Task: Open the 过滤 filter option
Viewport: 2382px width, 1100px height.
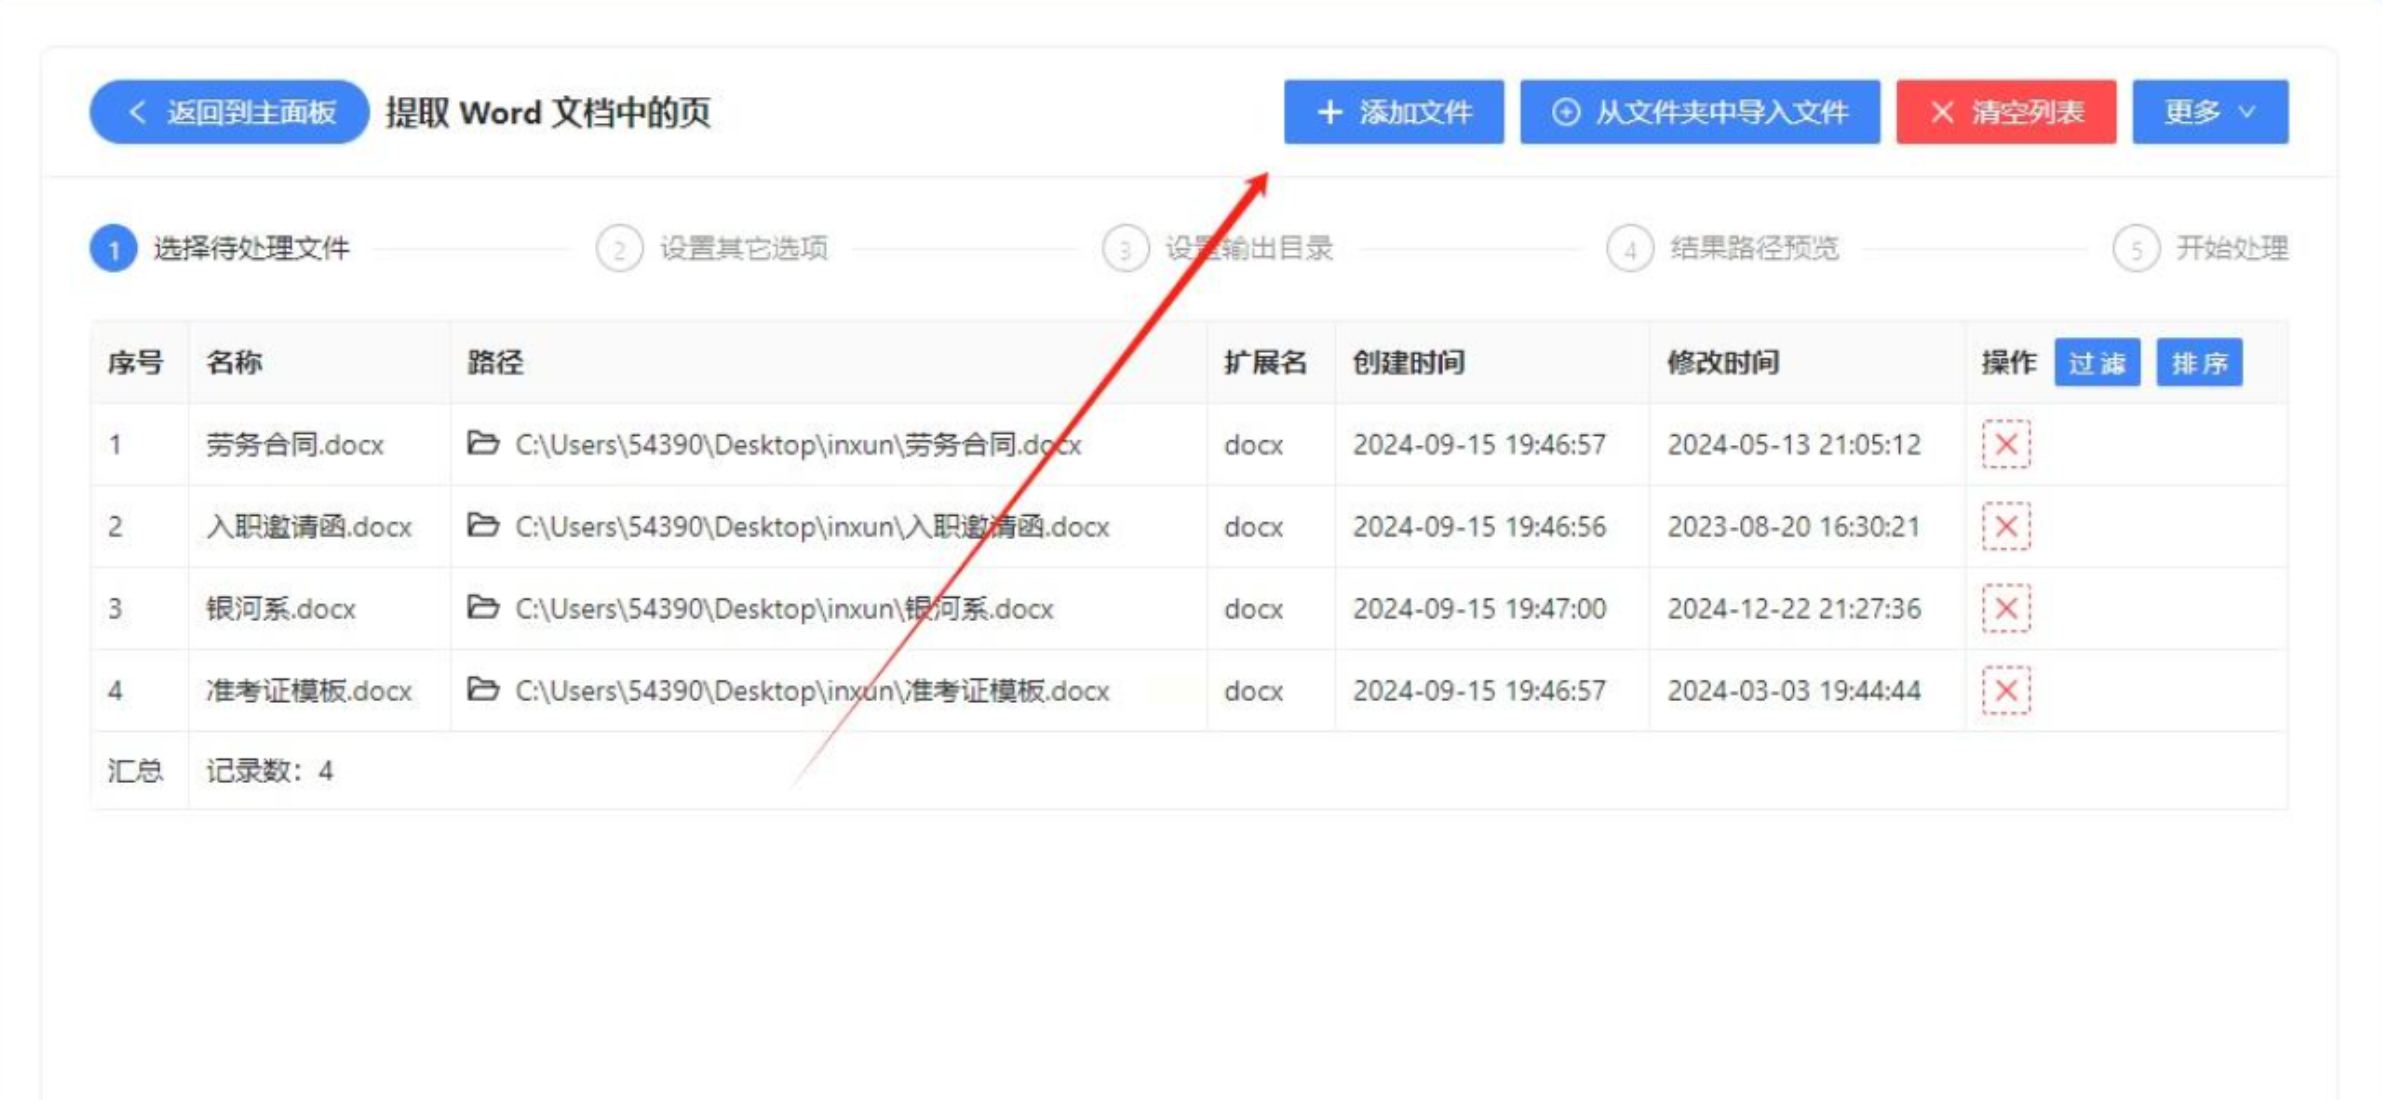Action: (x=2096, y=363)
